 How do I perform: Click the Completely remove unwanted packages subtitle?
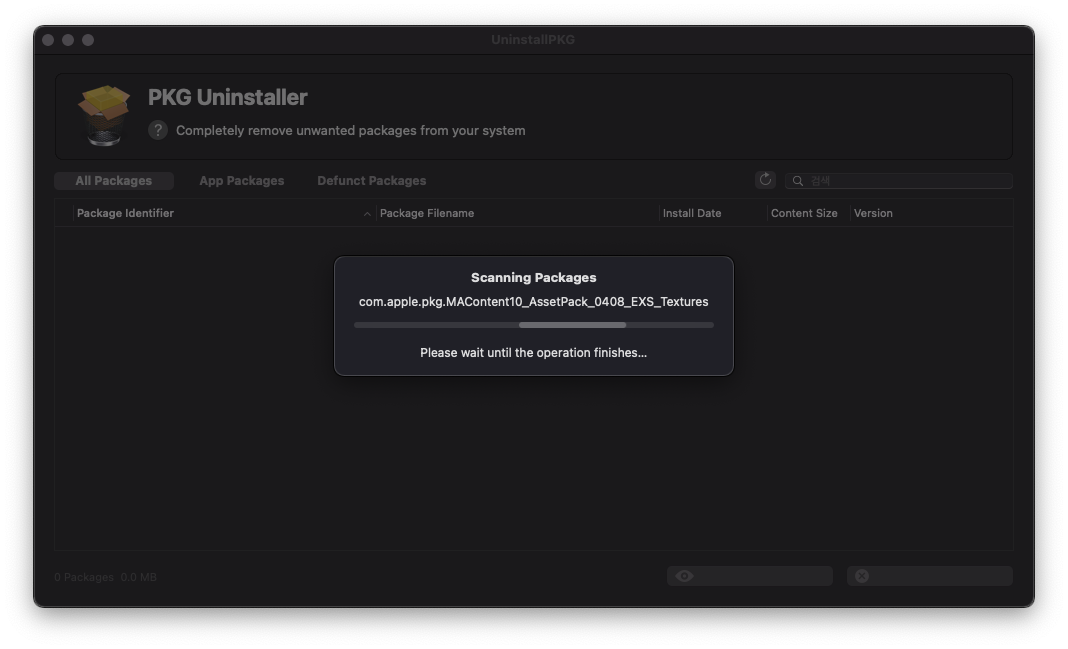click(351, 130)
